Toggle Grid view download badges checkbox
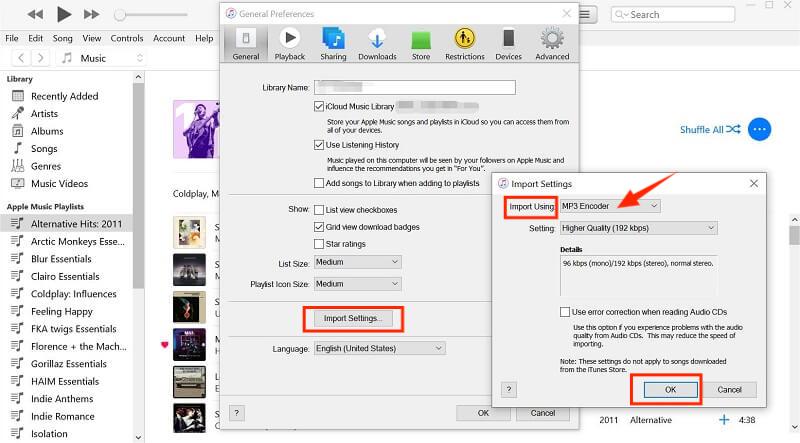800x443 pixels. (319, 227)
